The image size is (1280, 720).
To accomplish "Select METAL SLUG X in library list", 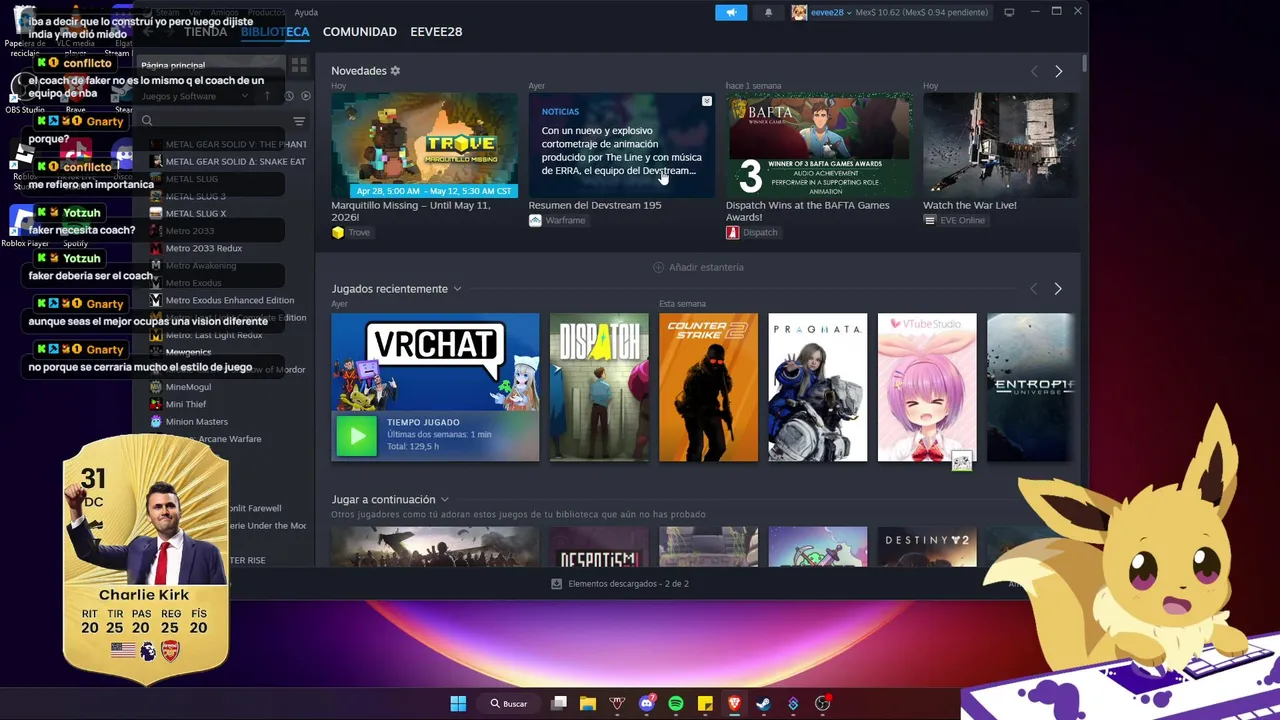I will pos(196,214).
